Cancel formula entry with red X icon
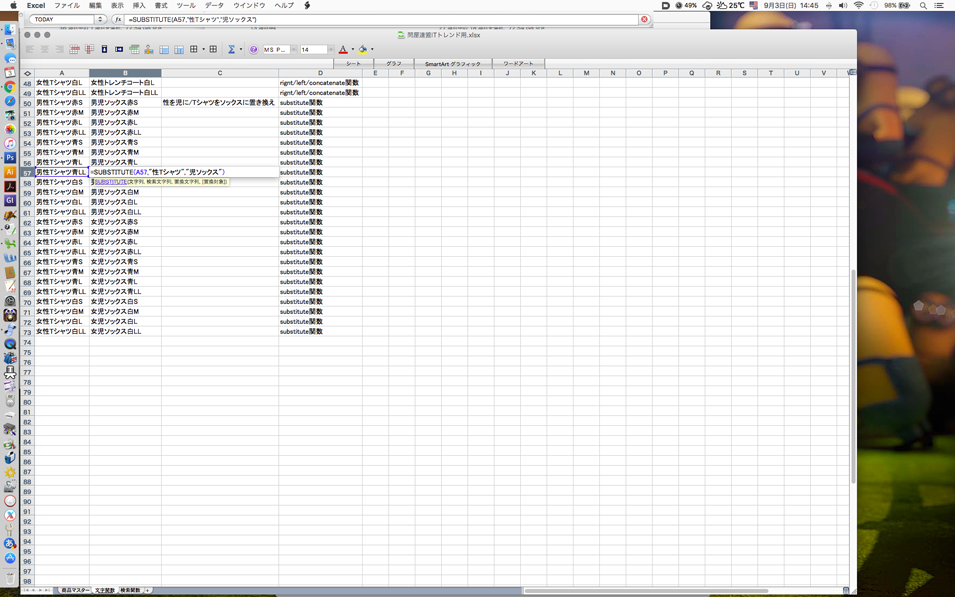This screenshot has height=597, width=955. [x=644, y=19]
